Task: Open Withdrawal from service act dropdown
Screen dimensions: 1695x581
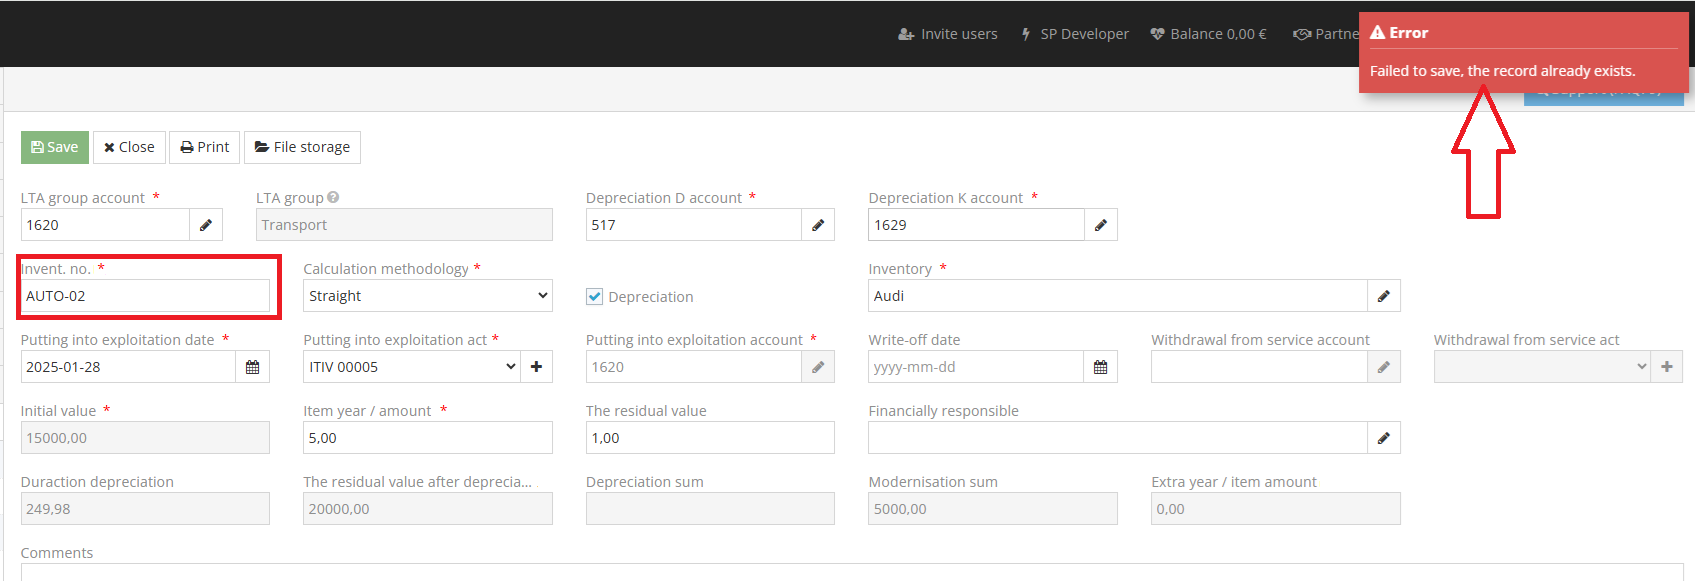Action: click(x=1542, y=367)
